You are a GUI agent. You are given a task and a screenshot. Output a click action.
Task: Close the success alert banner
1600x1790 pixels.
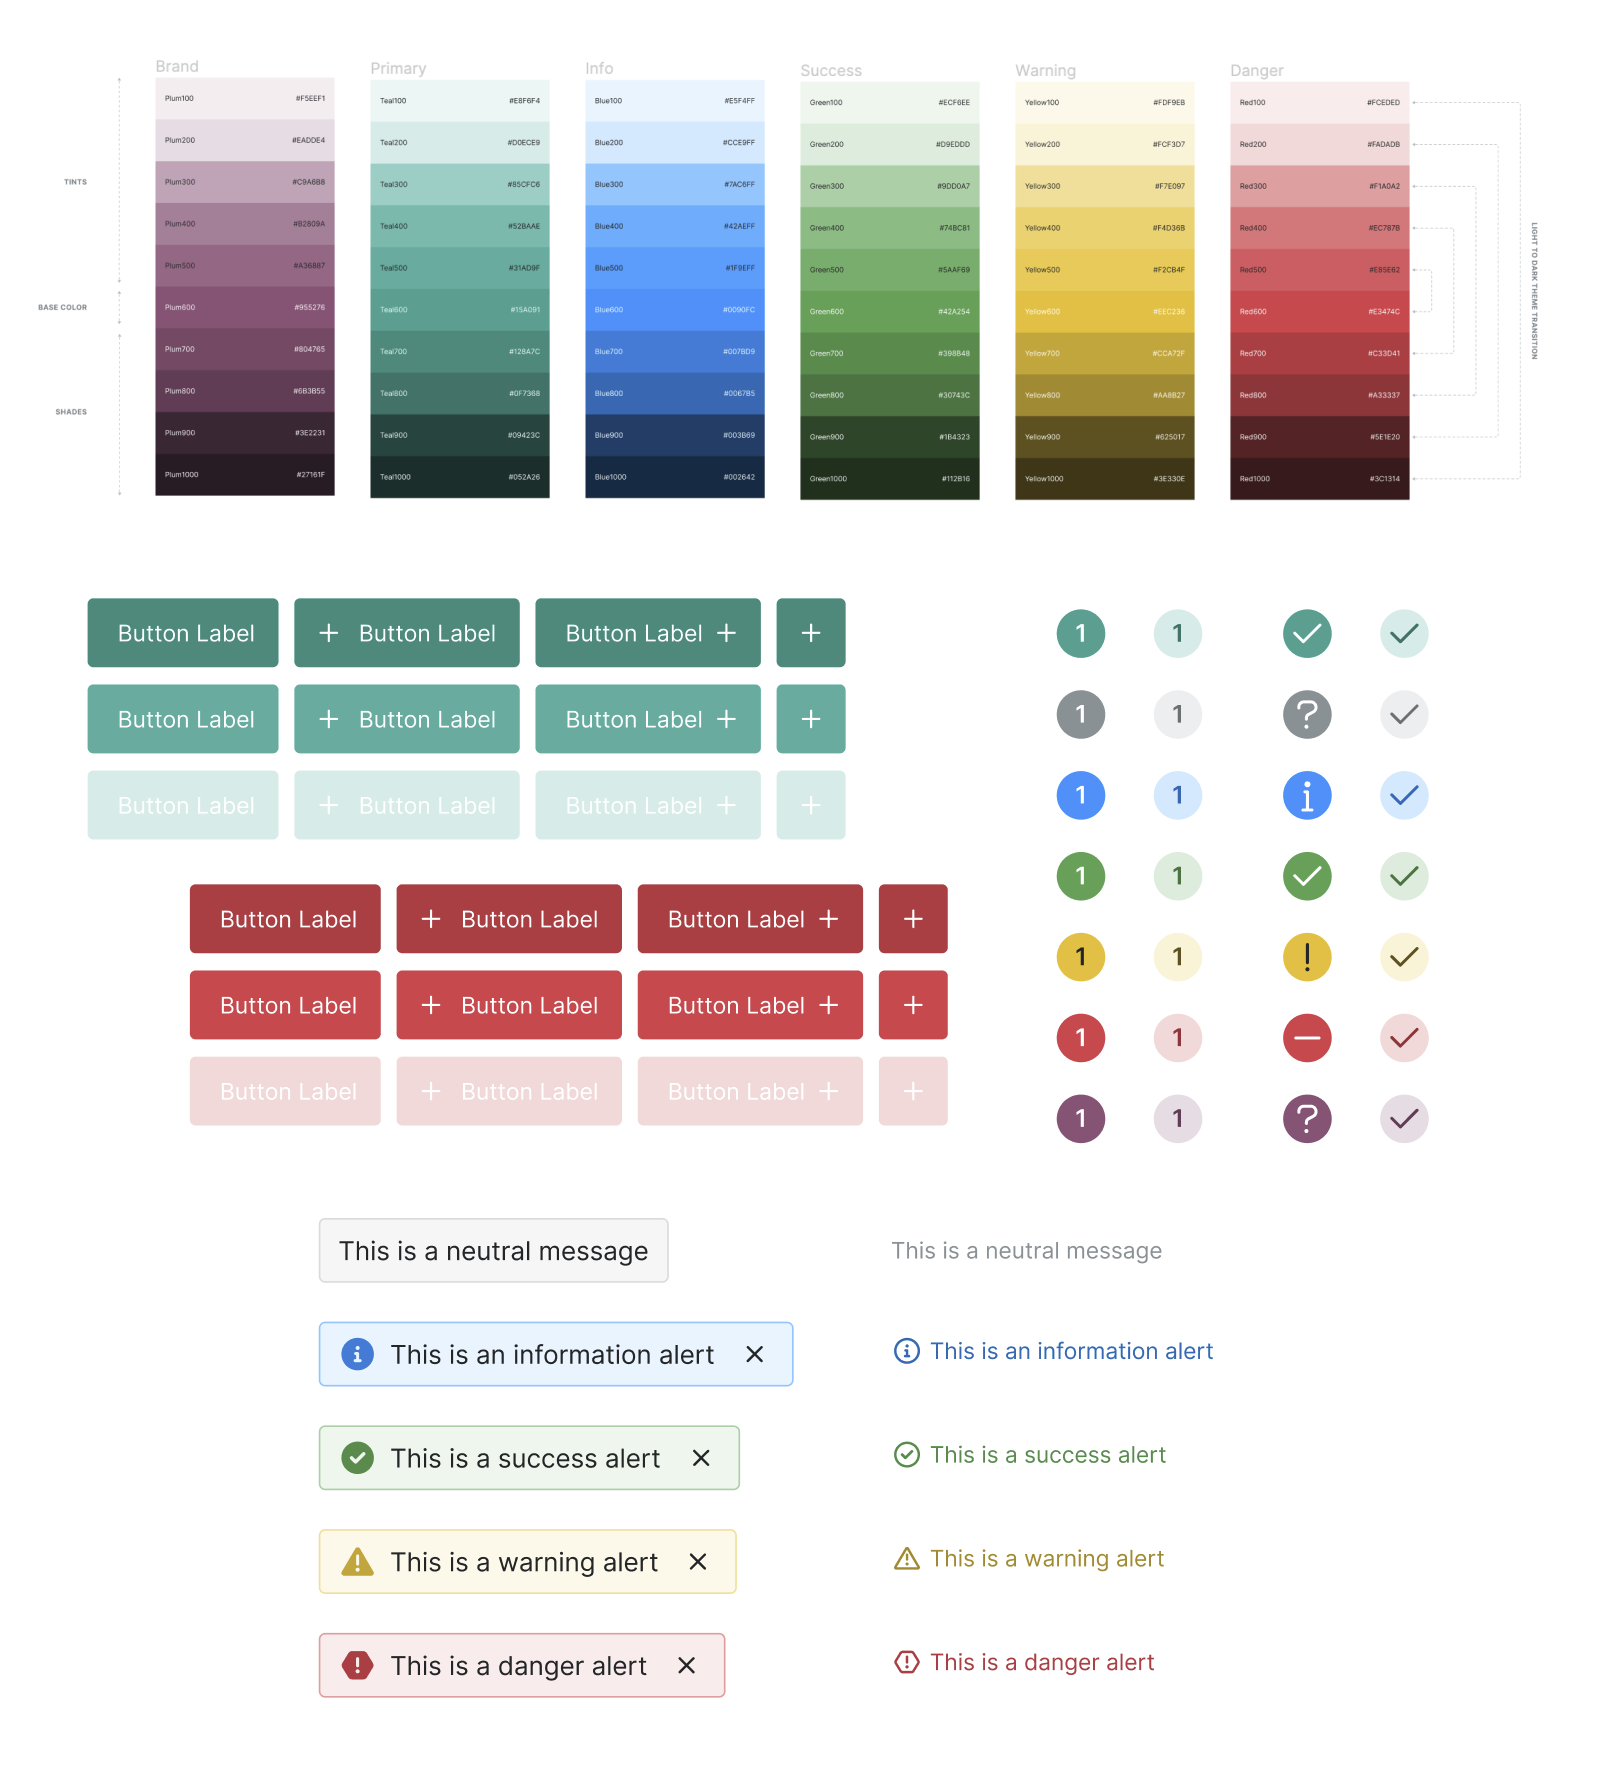point(701,1458)
